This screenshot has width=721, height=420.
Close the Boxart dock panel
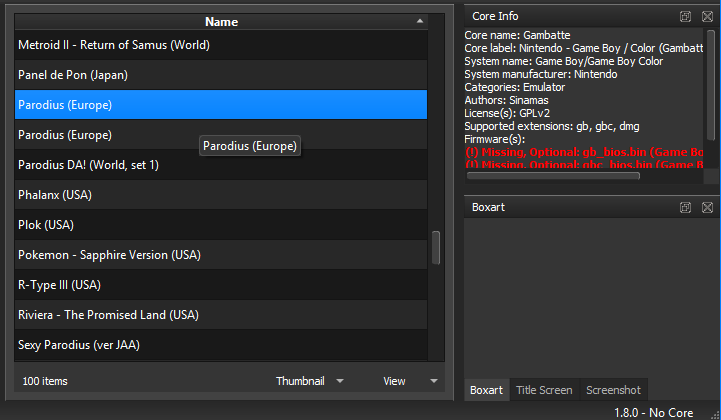coord(707,207)
